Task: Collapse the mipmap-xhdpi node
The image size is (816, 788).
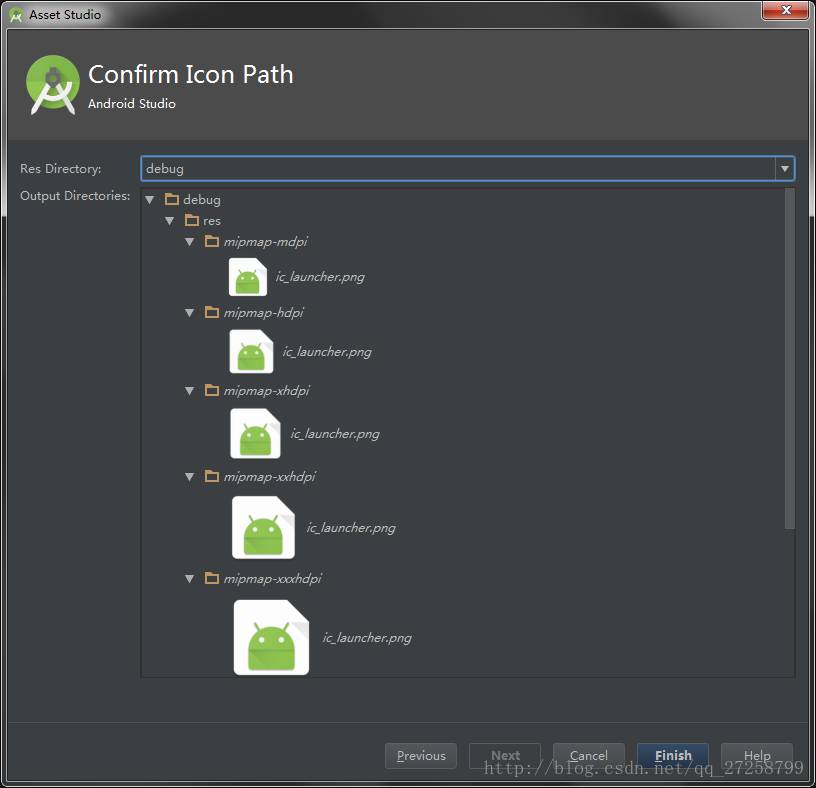Action: click(189, 391)
